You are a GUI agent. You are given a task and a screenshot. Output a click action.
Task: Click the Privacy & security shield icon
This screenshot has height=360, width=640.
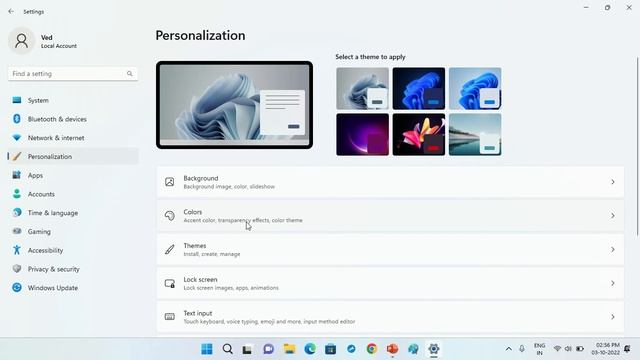click(17, 269)
